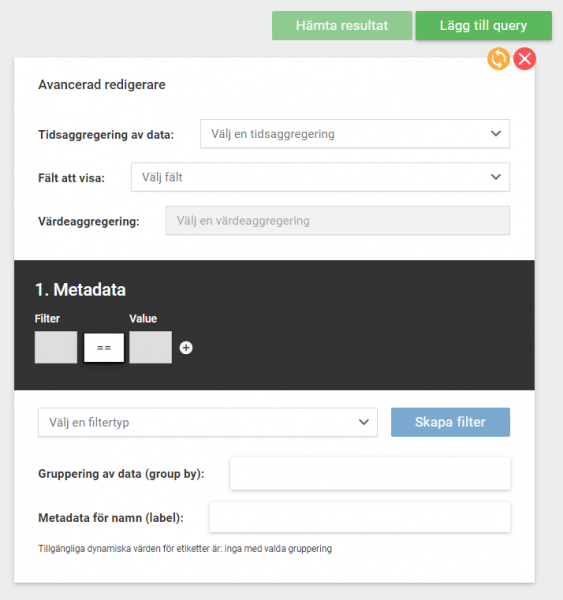Open the Tidsaggregering av data dropdown
The height and width of the screenshot is (600, 563).
pos(355,134)
